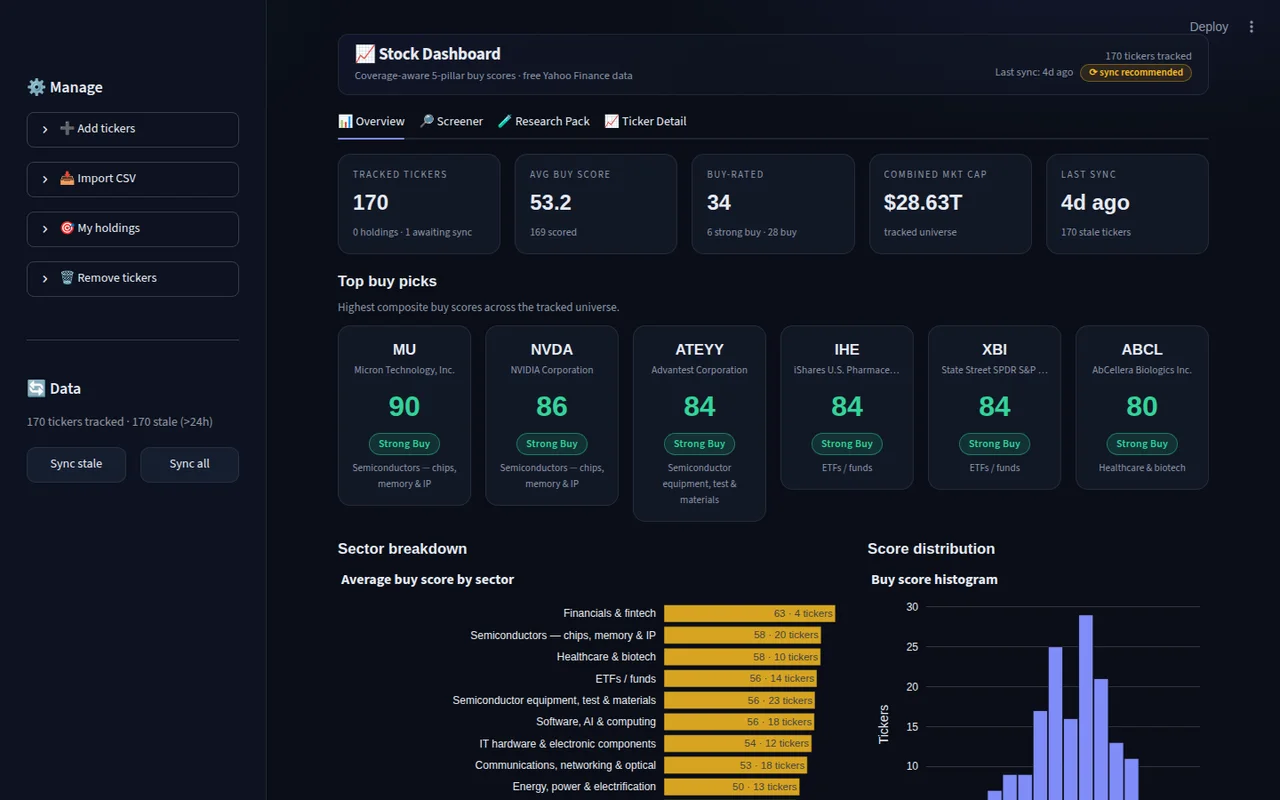This screenshot has width=1280, height=800.
Task: Open the three-dot main menu icon
Action: pos(1251,27)
